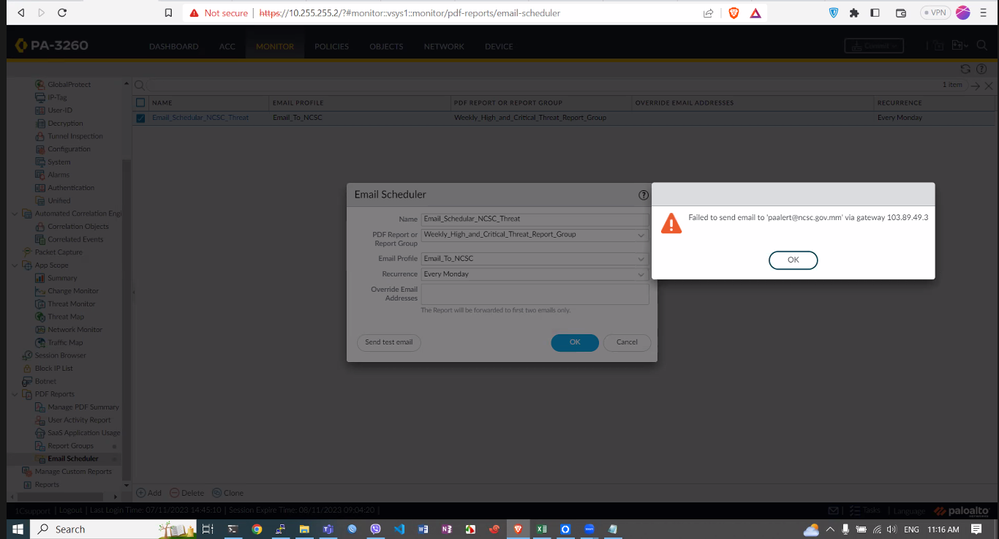Open Bitwarden shield extension icon

(833, 13)
